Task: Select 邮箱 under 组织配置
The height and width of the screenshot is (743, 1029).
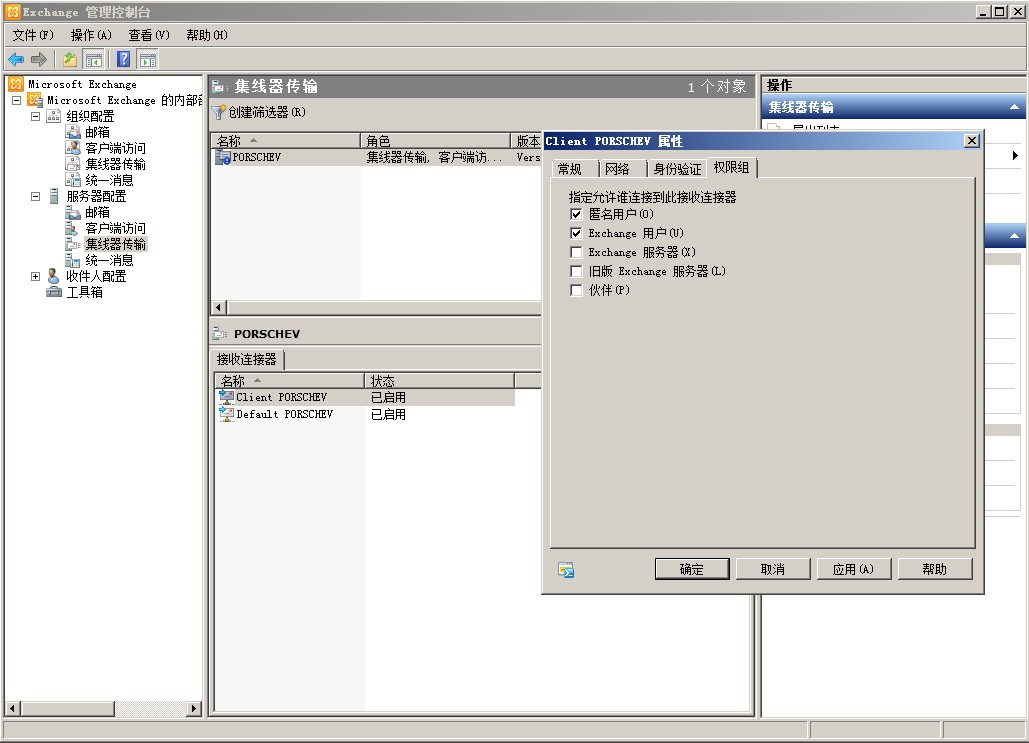Action: [x=97, y=133]
